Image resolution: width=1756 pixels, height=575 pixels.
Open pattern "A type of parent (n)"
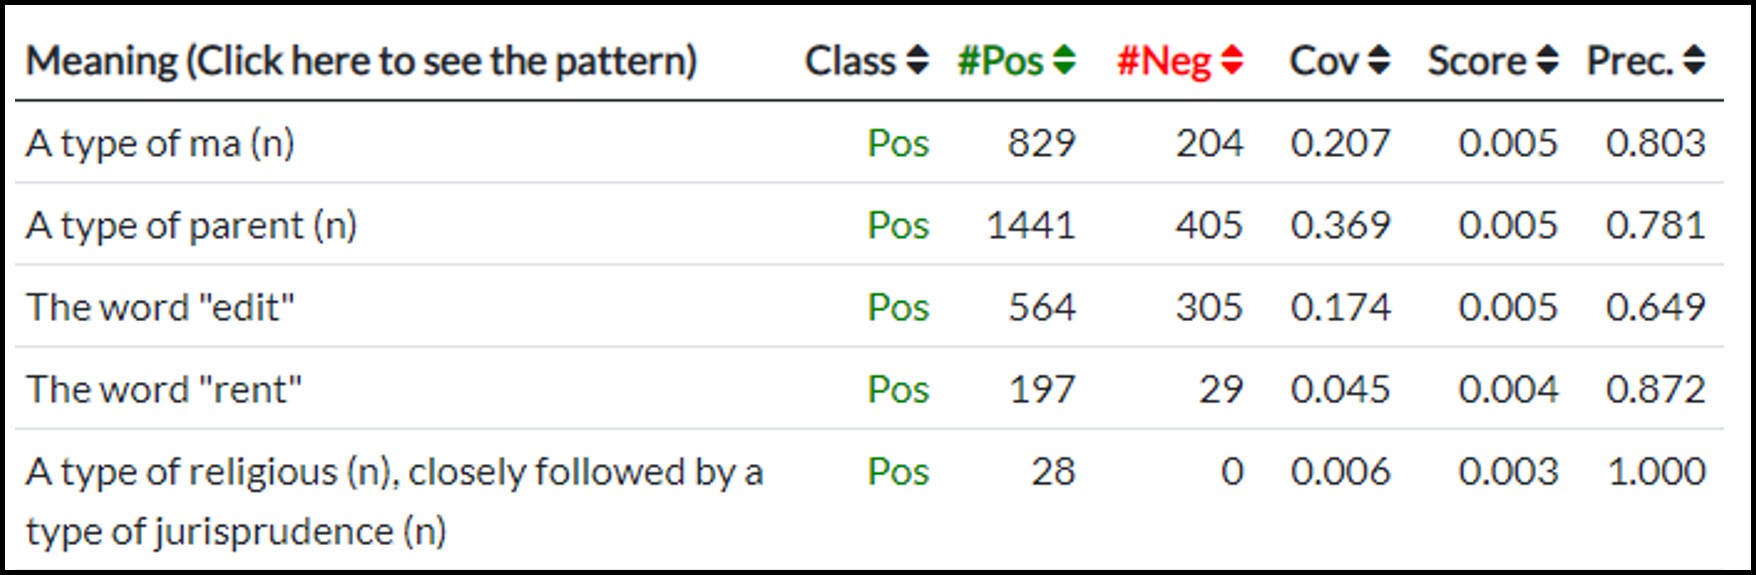pyautogui.click(x=191, y=226)
